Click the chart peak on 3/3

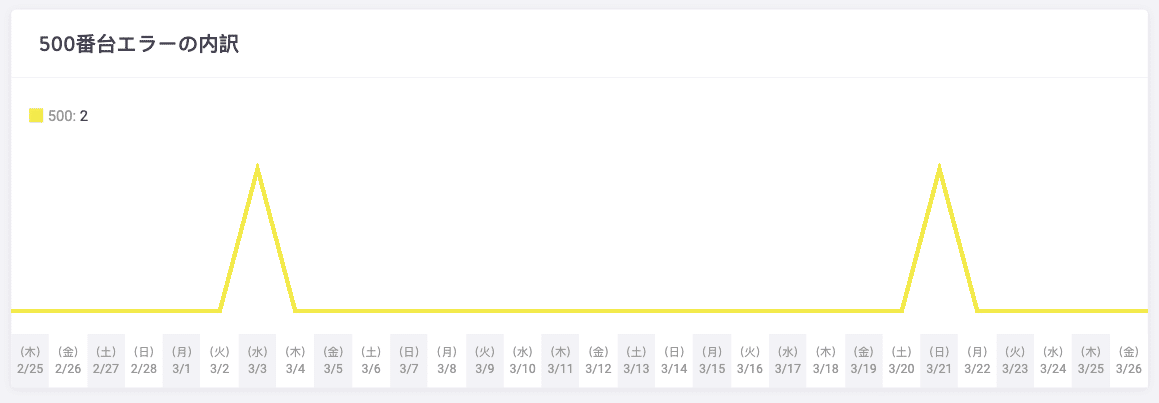pos(258,167)
